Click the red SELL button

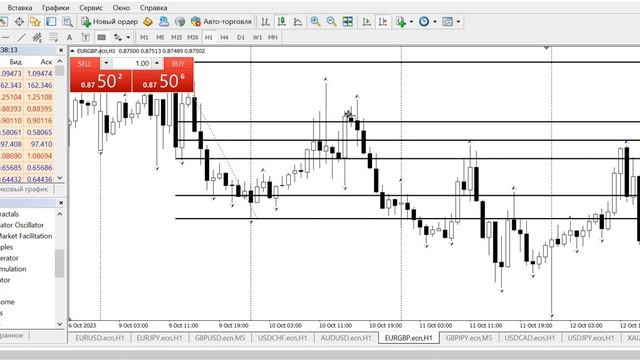(85, 64)
